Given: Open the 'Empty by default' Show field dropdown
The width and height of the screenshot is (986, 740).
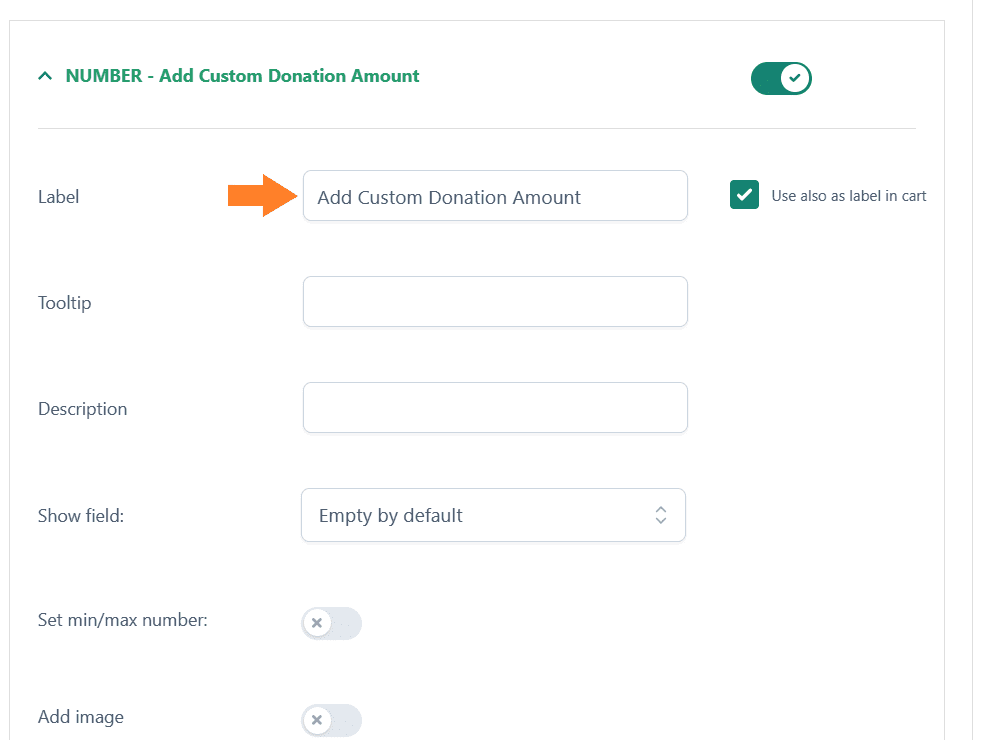Looking at the screenshot, I should (493, 515).
